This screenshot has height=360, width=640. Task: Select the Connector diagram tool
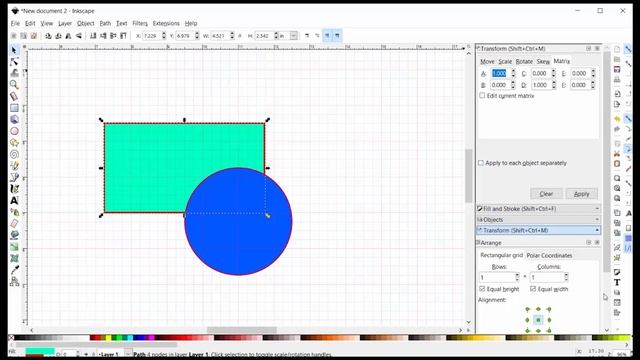tap(14, 281)
